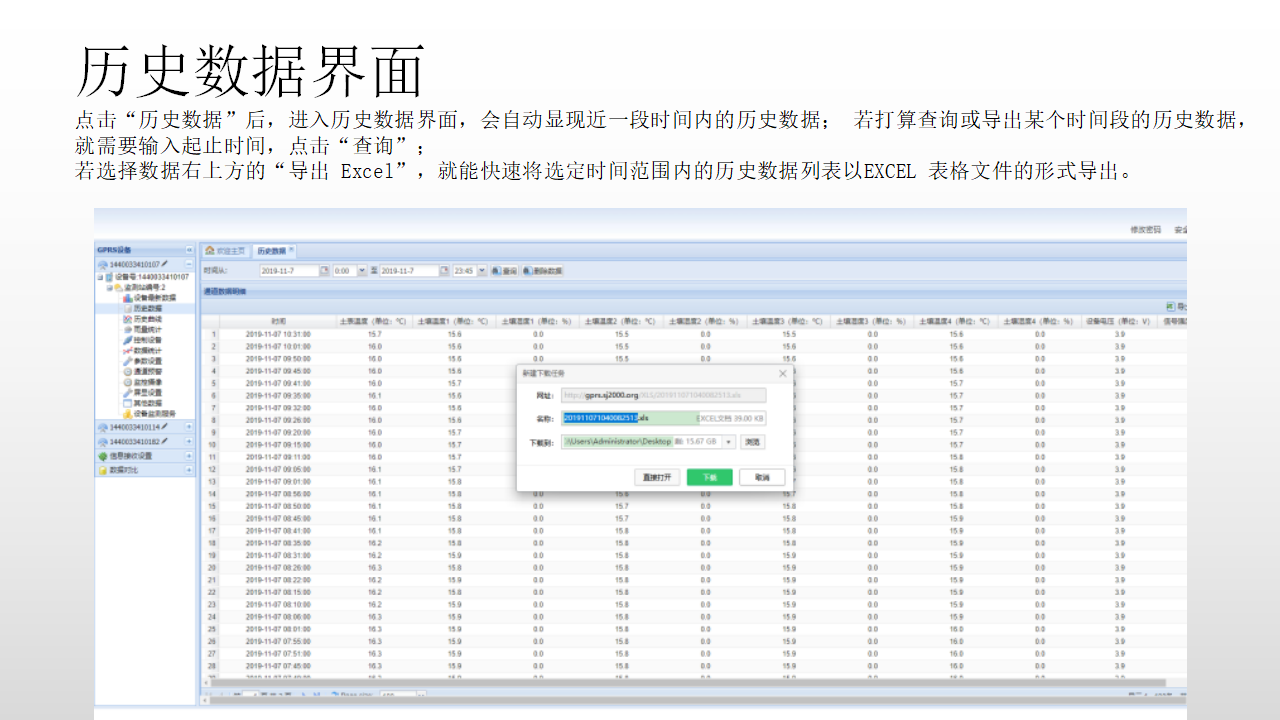Click 修改密码 change password link
1280x720 pixels.
pyautogui.click(x=1145, y=230)
